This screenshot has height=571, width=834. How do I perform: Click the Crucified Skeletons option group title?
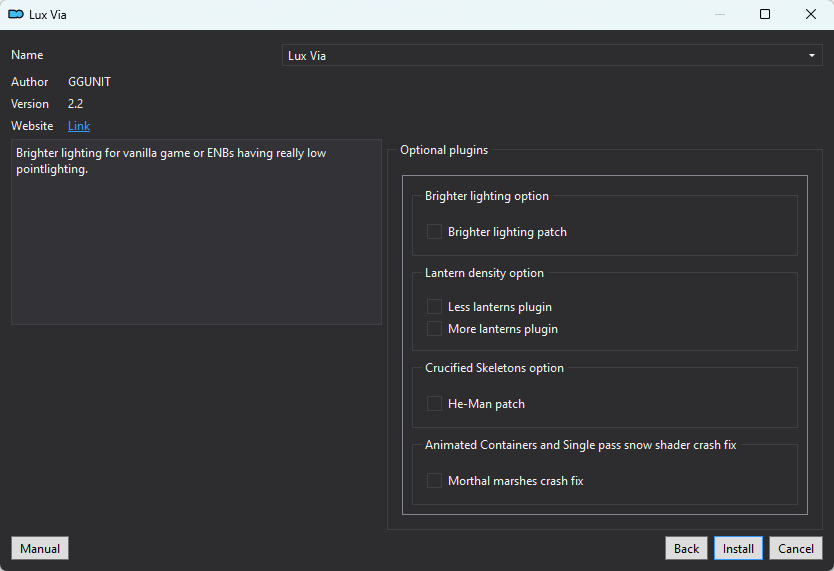[494, 368]
